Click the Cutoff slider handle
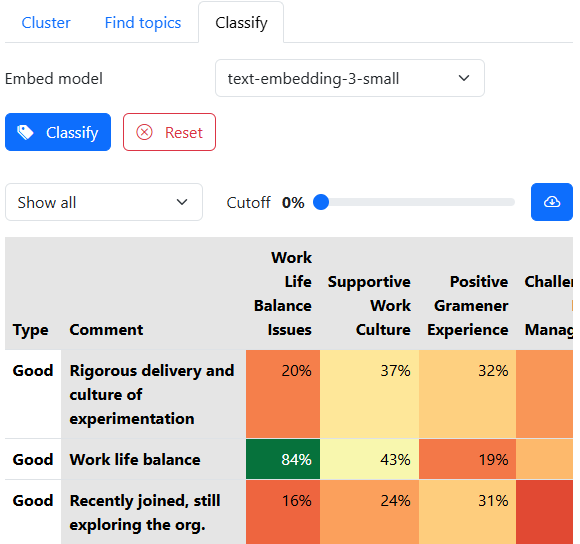 [321, 202]
